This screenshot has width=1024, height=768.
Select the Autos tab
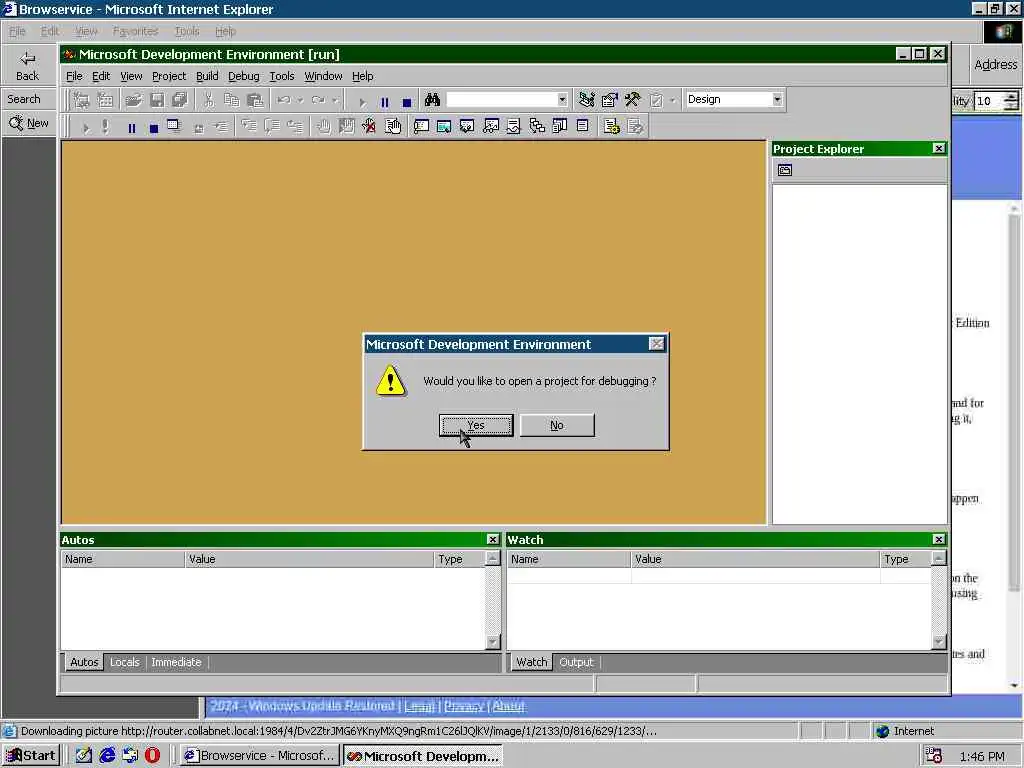(x=84, y=662)
